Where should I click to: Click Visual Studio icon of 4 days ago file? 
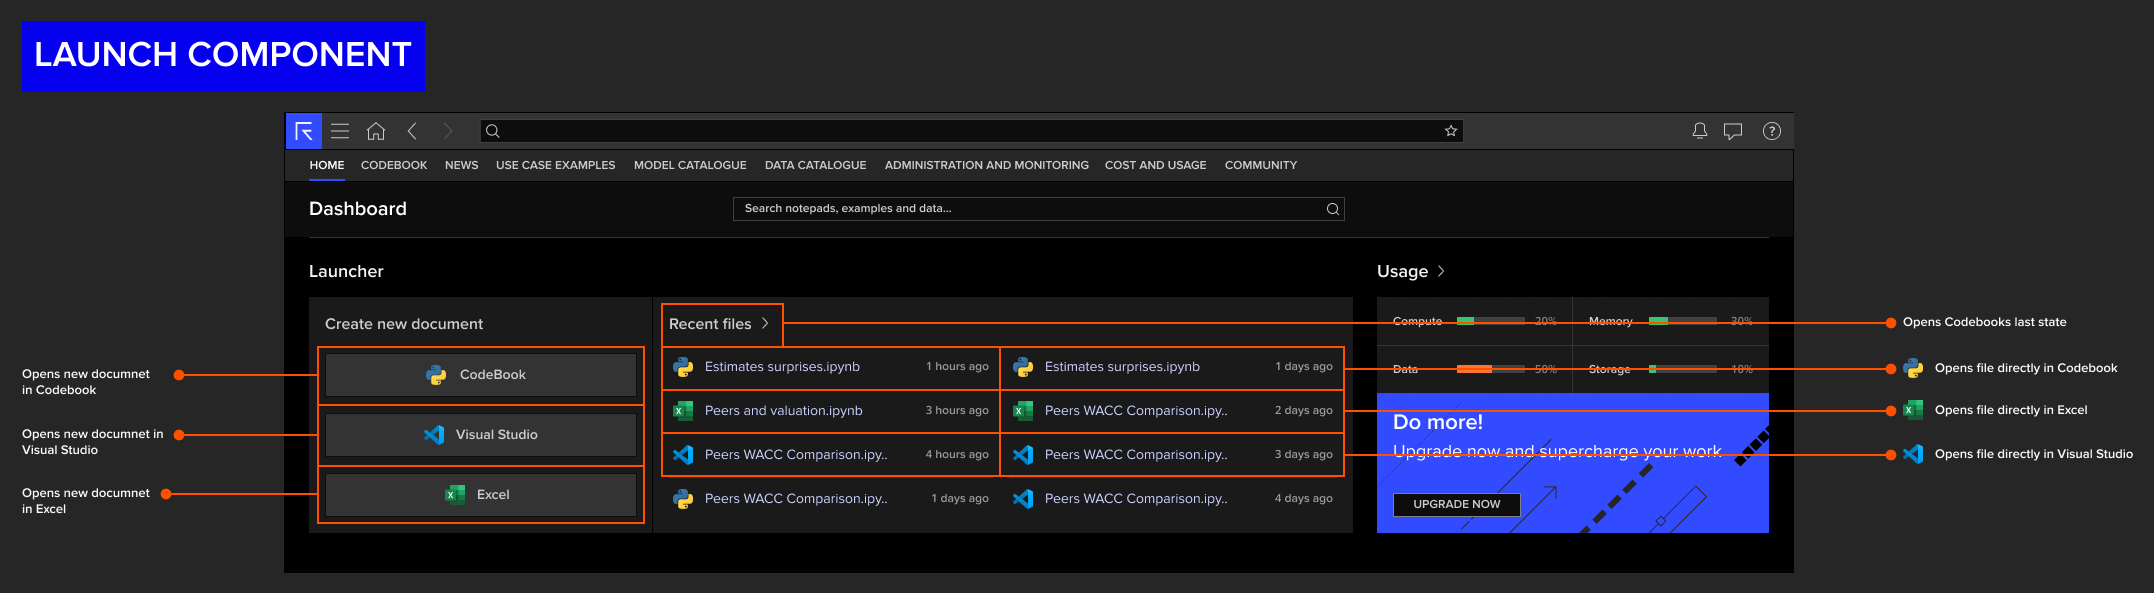coord(1023,499)
